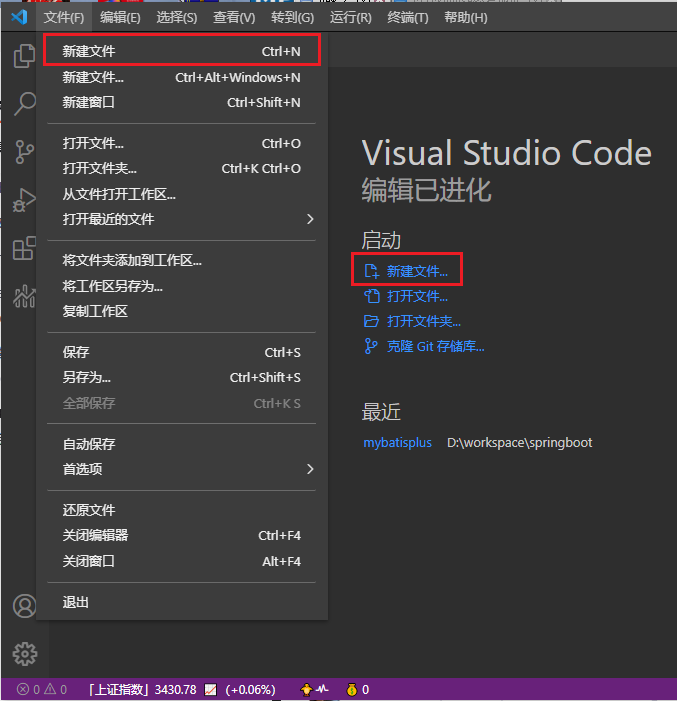This screenshot has height=701, width=677.
Task: Choose 关闭编辑器 menu entry
Action: [x=182, y=535]
